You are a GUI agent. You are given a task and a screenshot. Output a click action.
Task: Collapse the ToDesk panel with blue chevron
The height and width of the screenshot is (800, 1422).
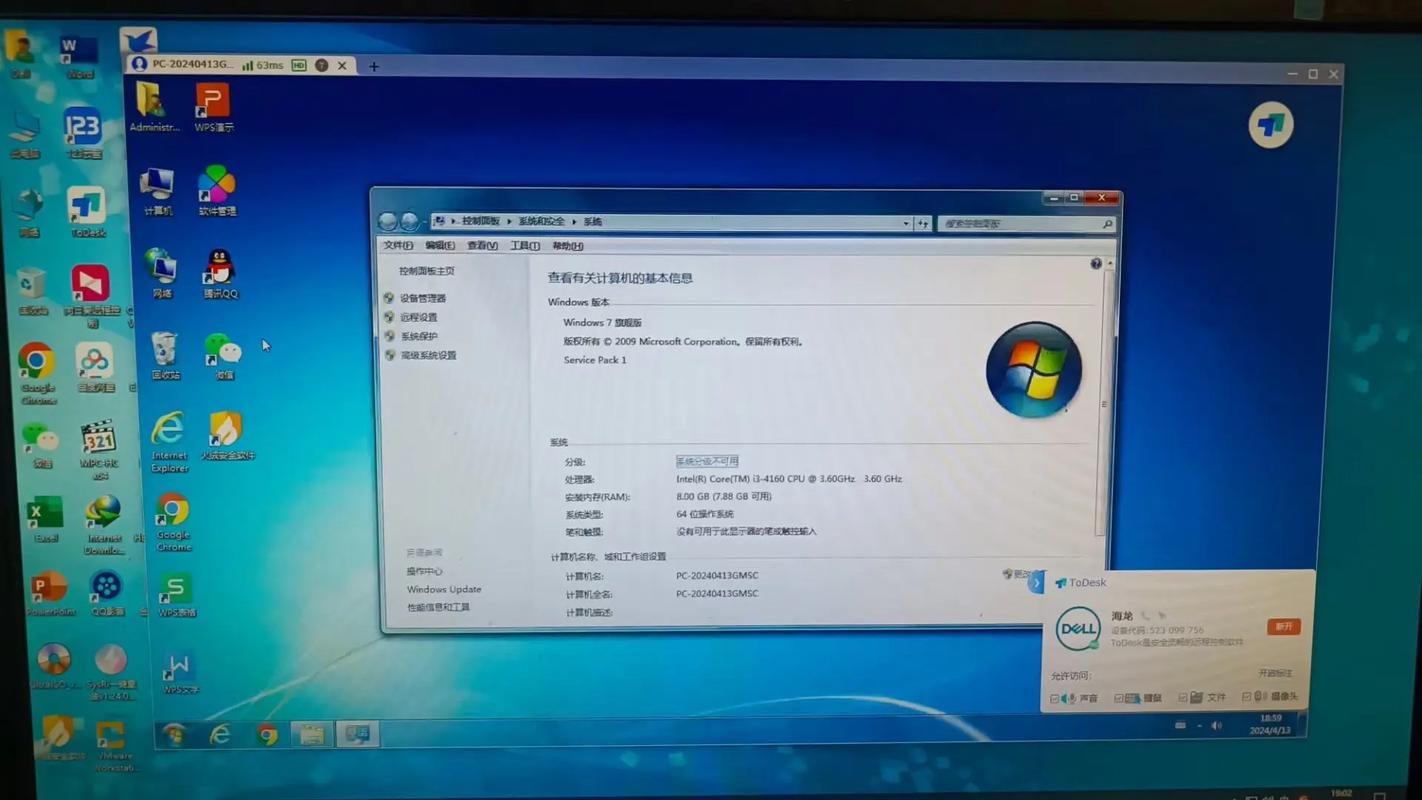1036,582
